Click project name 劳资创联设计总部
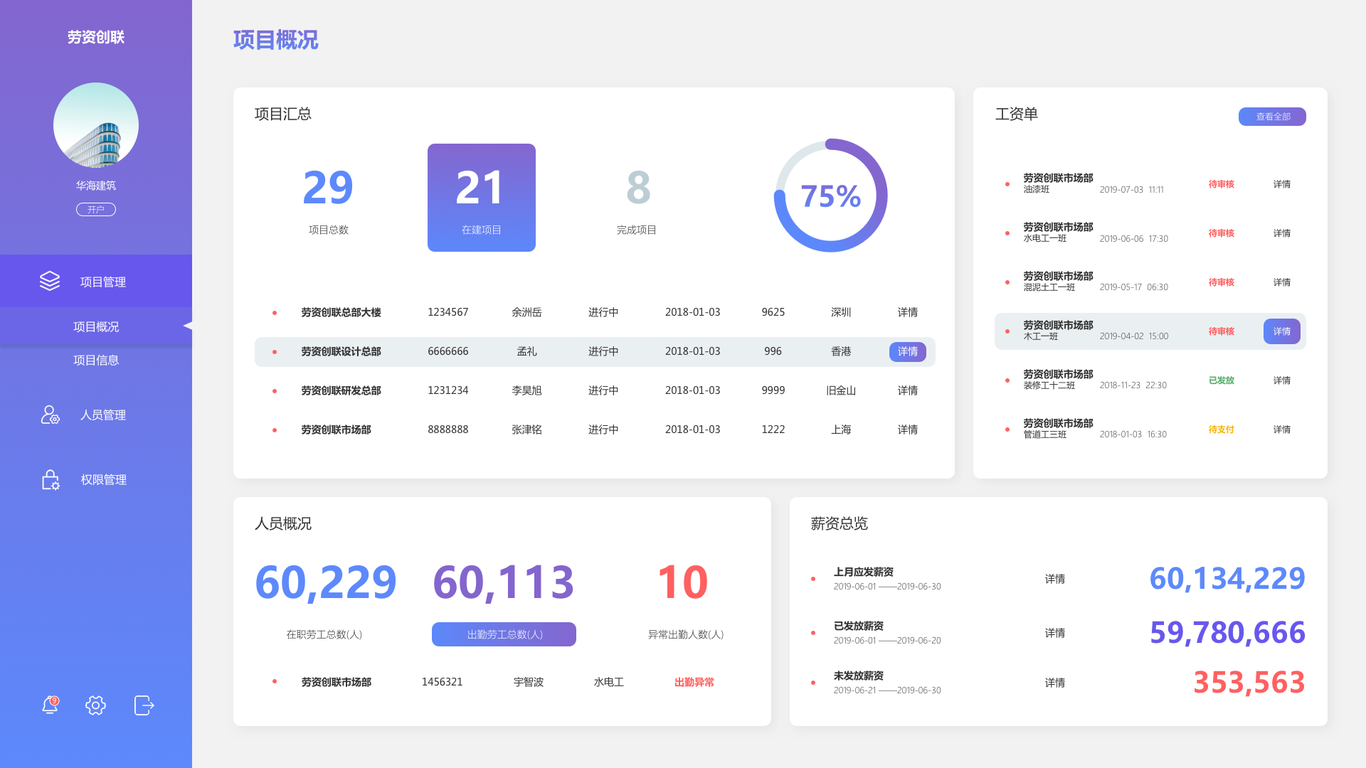Image resolution: width=1366 pixels, height=768 pixels. 341,352
